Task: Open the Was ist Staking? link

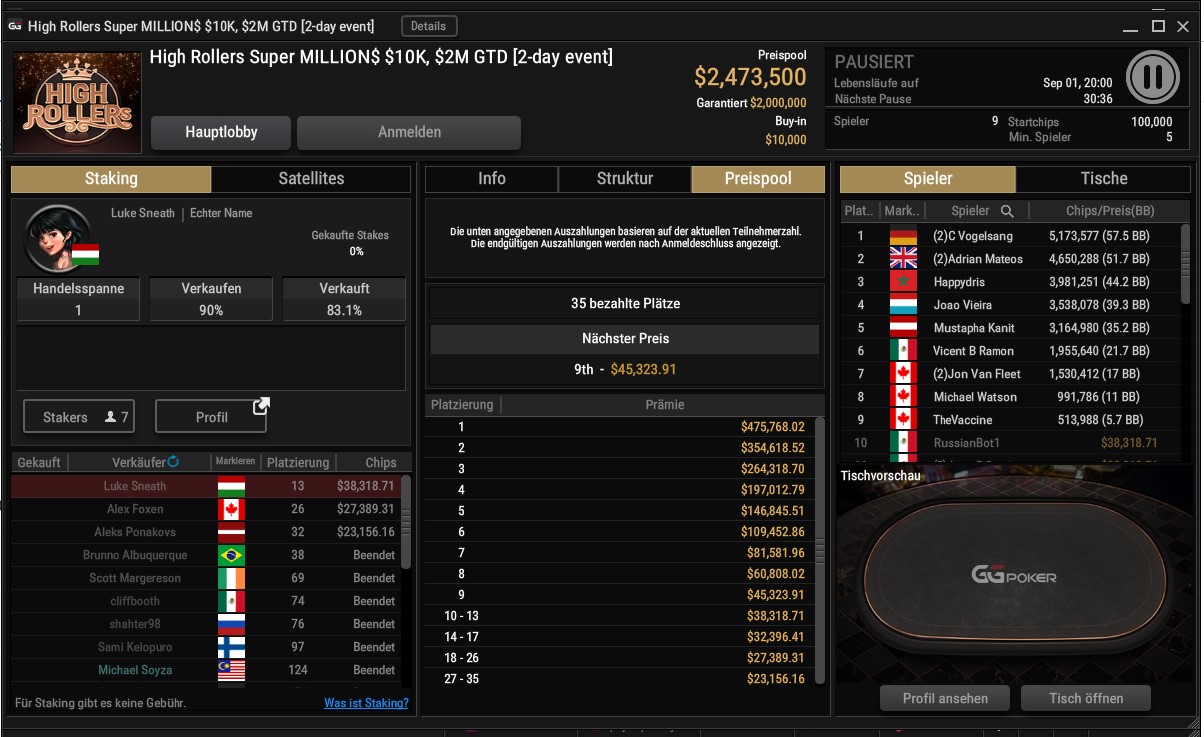Action: (x=366, y=703)
